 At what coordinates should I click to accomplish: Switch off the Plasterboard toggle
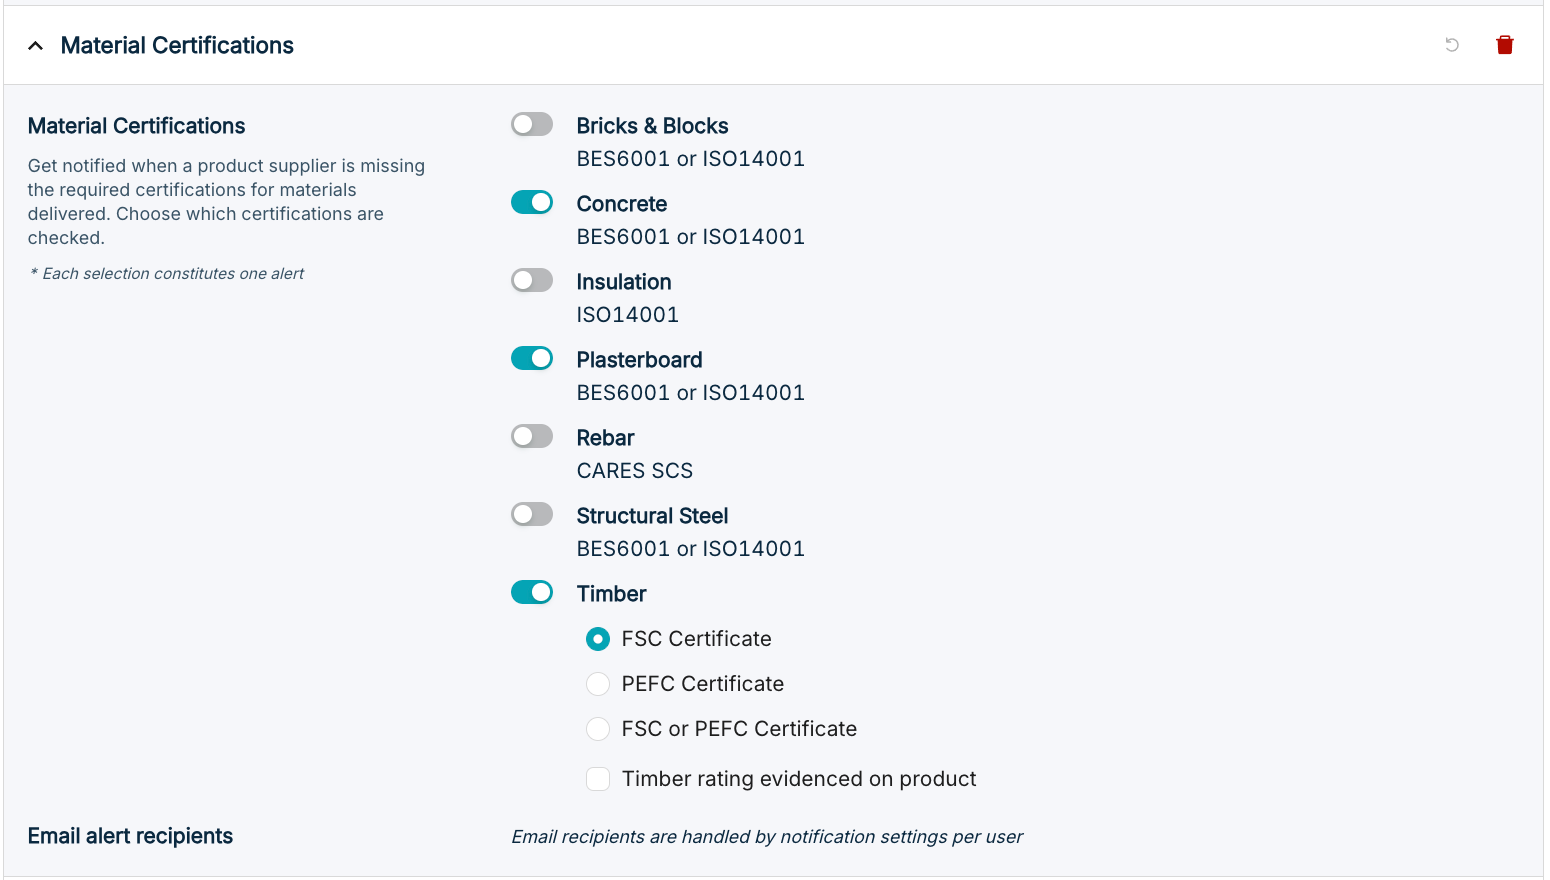click(532, 358)
